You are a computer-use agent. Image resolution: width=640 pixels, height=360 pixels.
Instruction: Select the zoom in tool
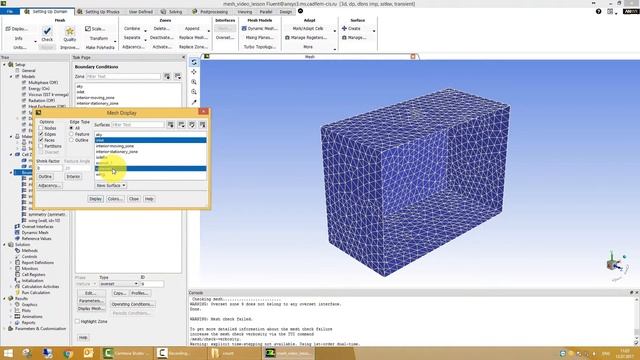point(194,82)
